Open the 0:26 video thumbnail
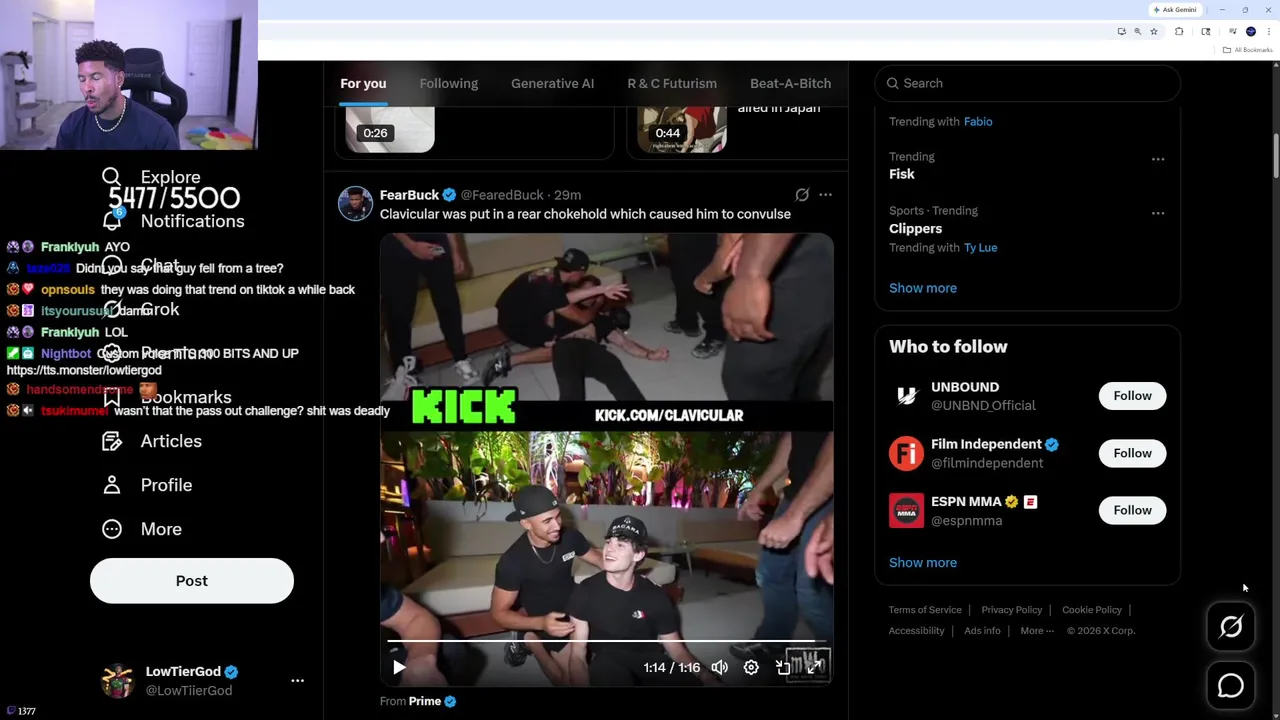 (x=390, y=130)
